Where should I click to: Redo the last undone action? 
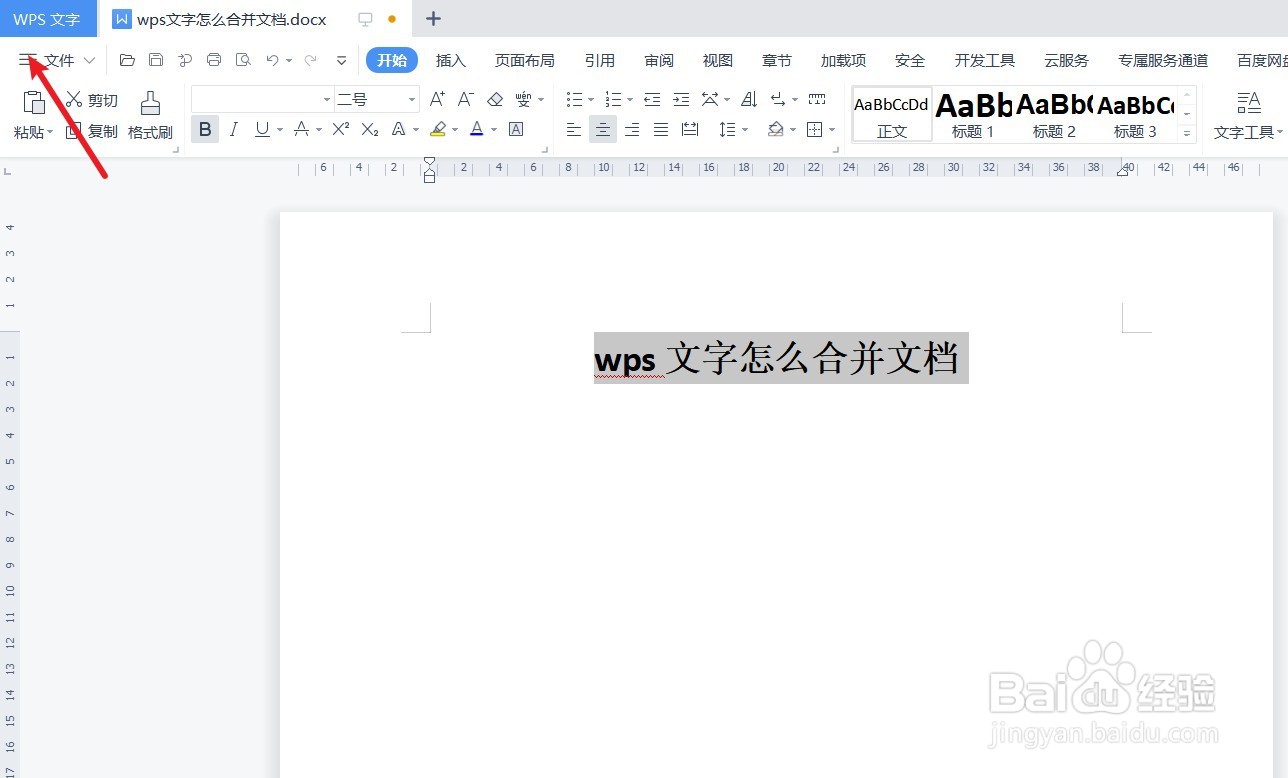coord(310,60)
